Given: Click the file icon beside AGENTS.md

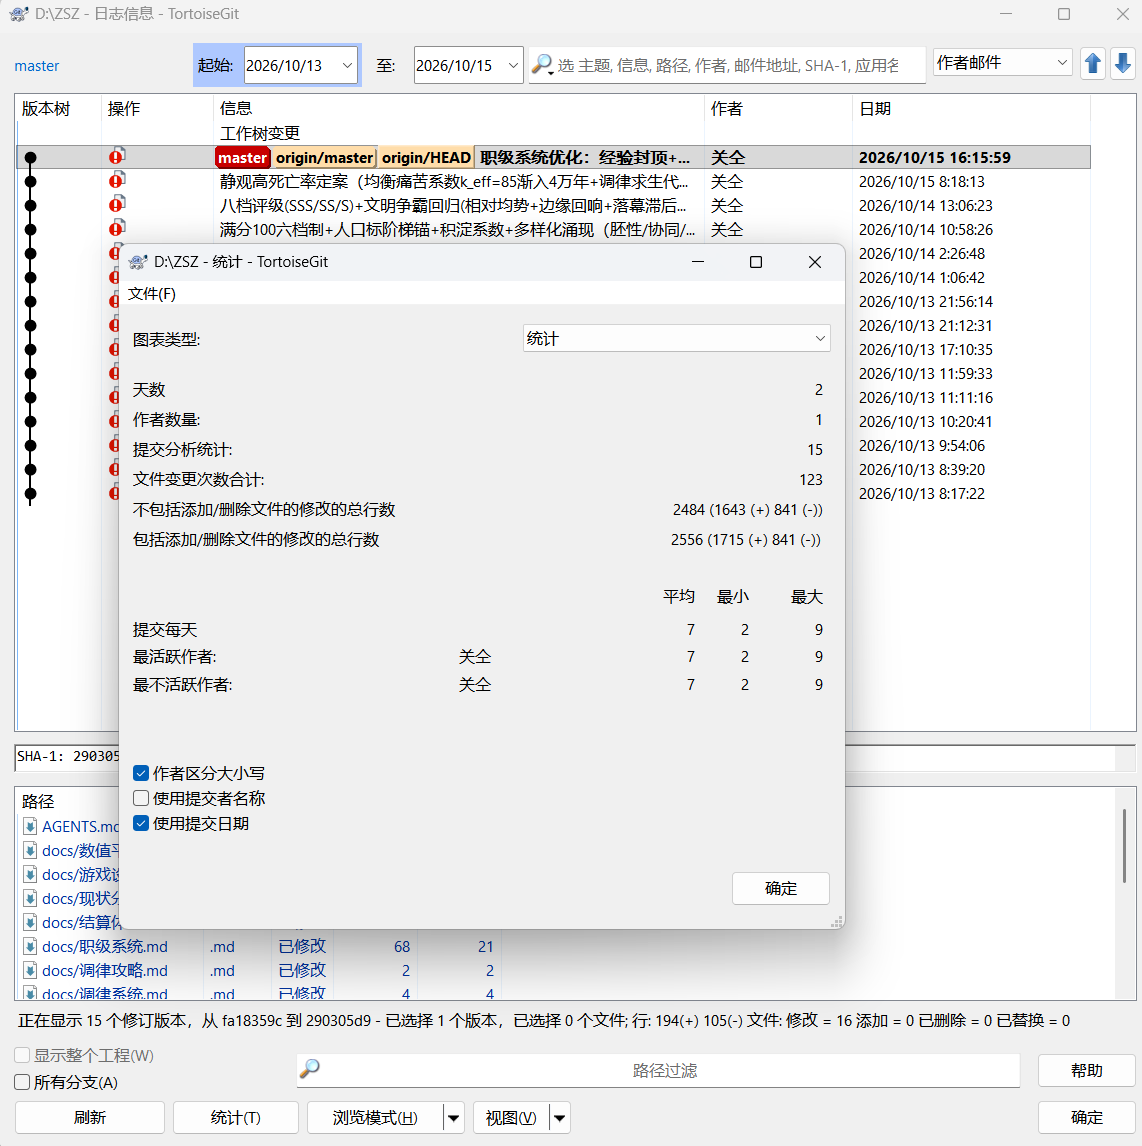Looking at the screenshot, I should (30, 827).
